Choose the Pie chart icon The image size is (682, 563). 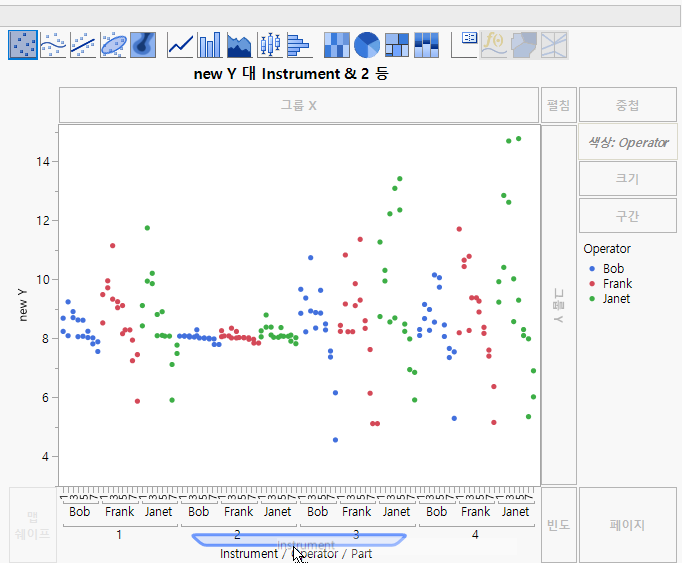click(368, 45)
